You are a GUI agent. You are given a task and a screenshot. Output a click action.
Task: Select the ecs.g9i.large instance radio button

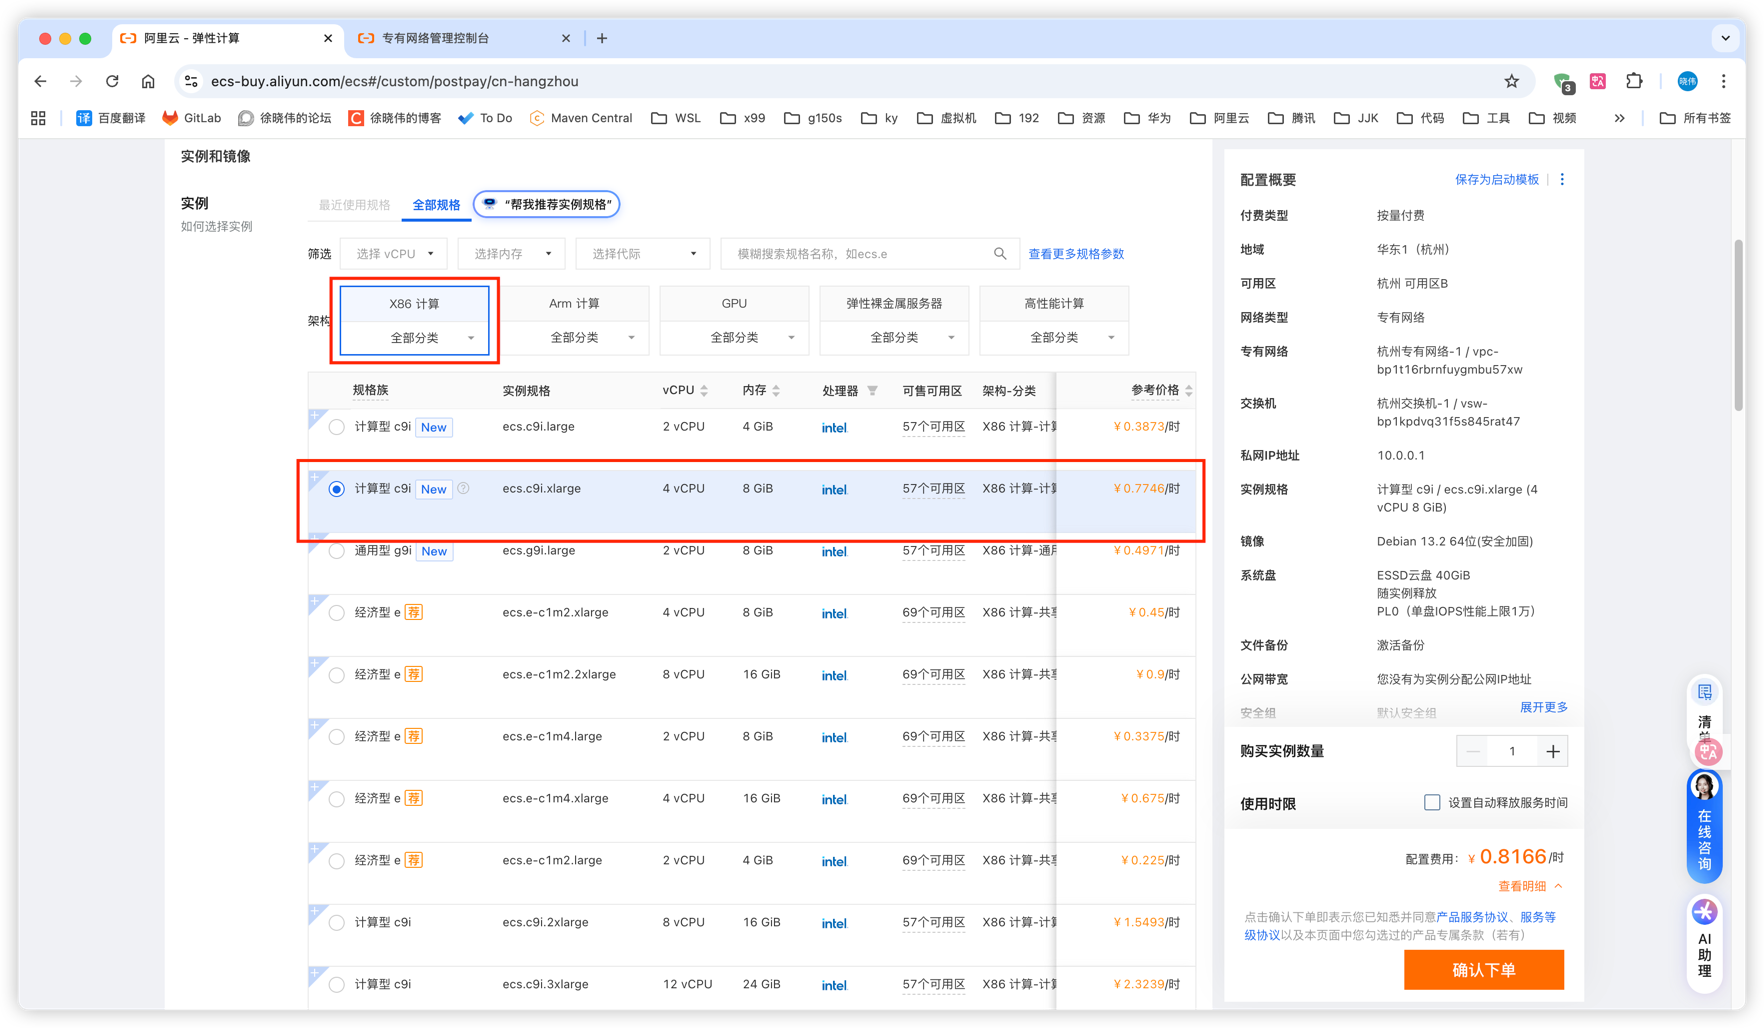337,551
